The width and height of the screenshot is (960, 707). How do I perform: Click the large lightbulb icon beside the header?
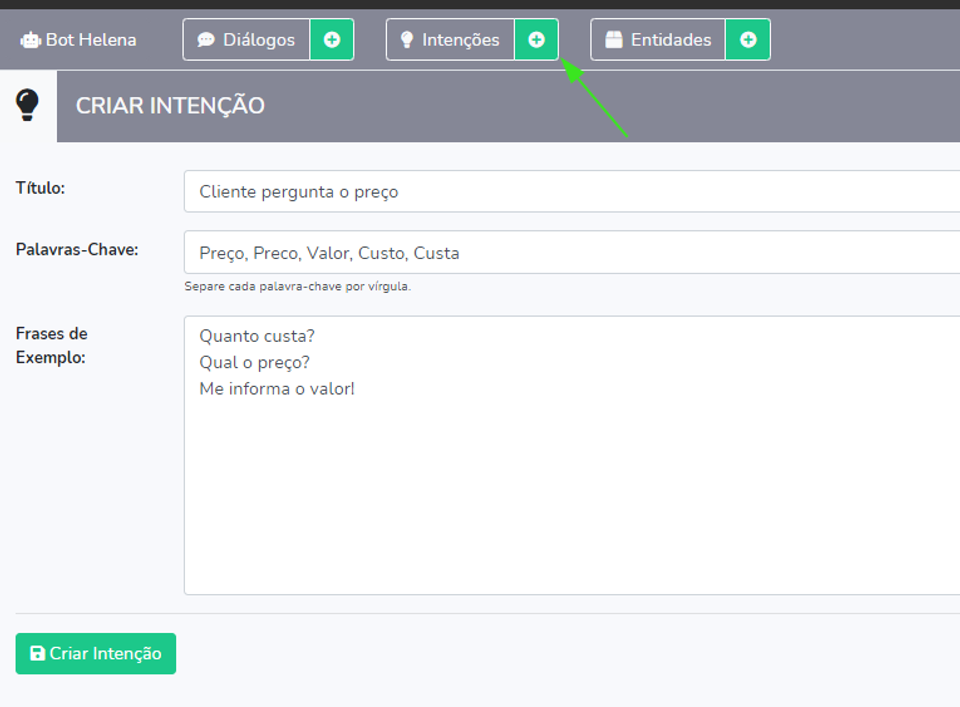pos(28,105)
